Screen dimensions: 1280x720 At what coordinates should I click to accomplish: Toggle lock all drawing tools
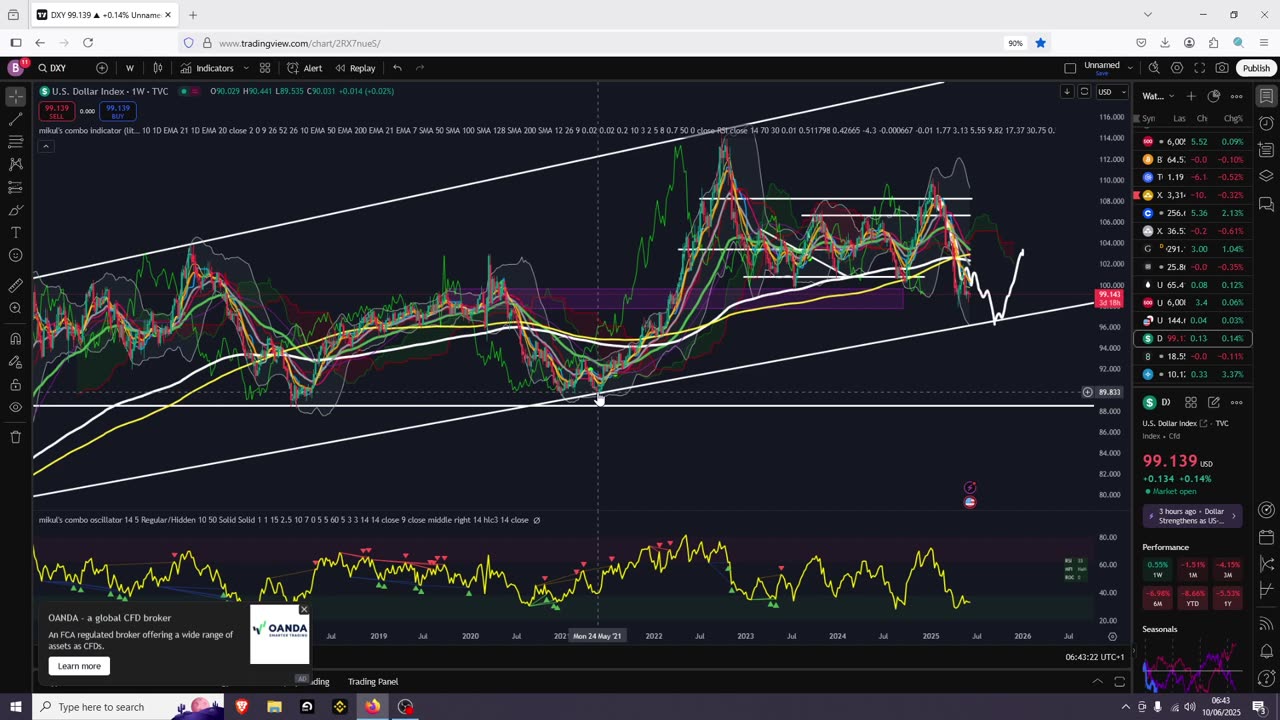click(15, 385)
